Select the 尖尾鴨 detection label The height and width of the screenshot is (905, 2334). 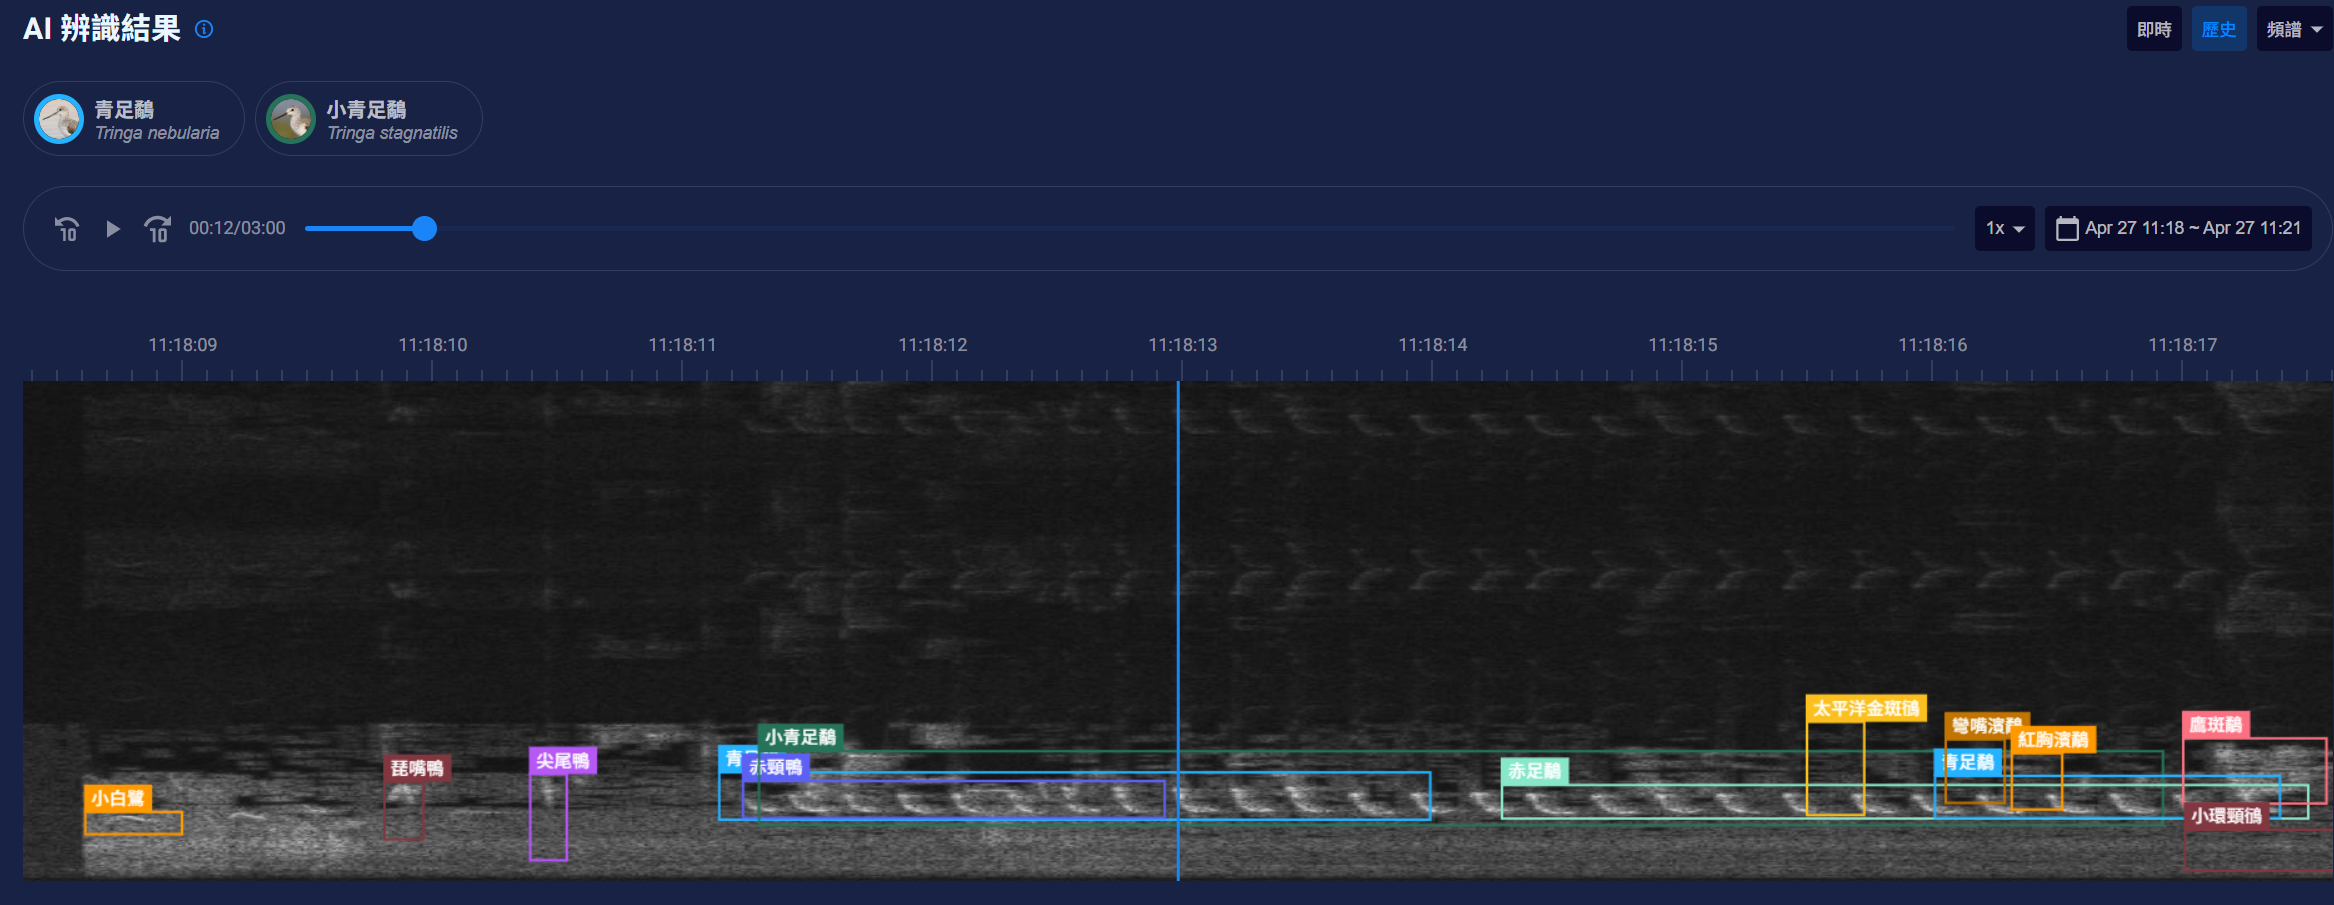[x=563, y=761]
